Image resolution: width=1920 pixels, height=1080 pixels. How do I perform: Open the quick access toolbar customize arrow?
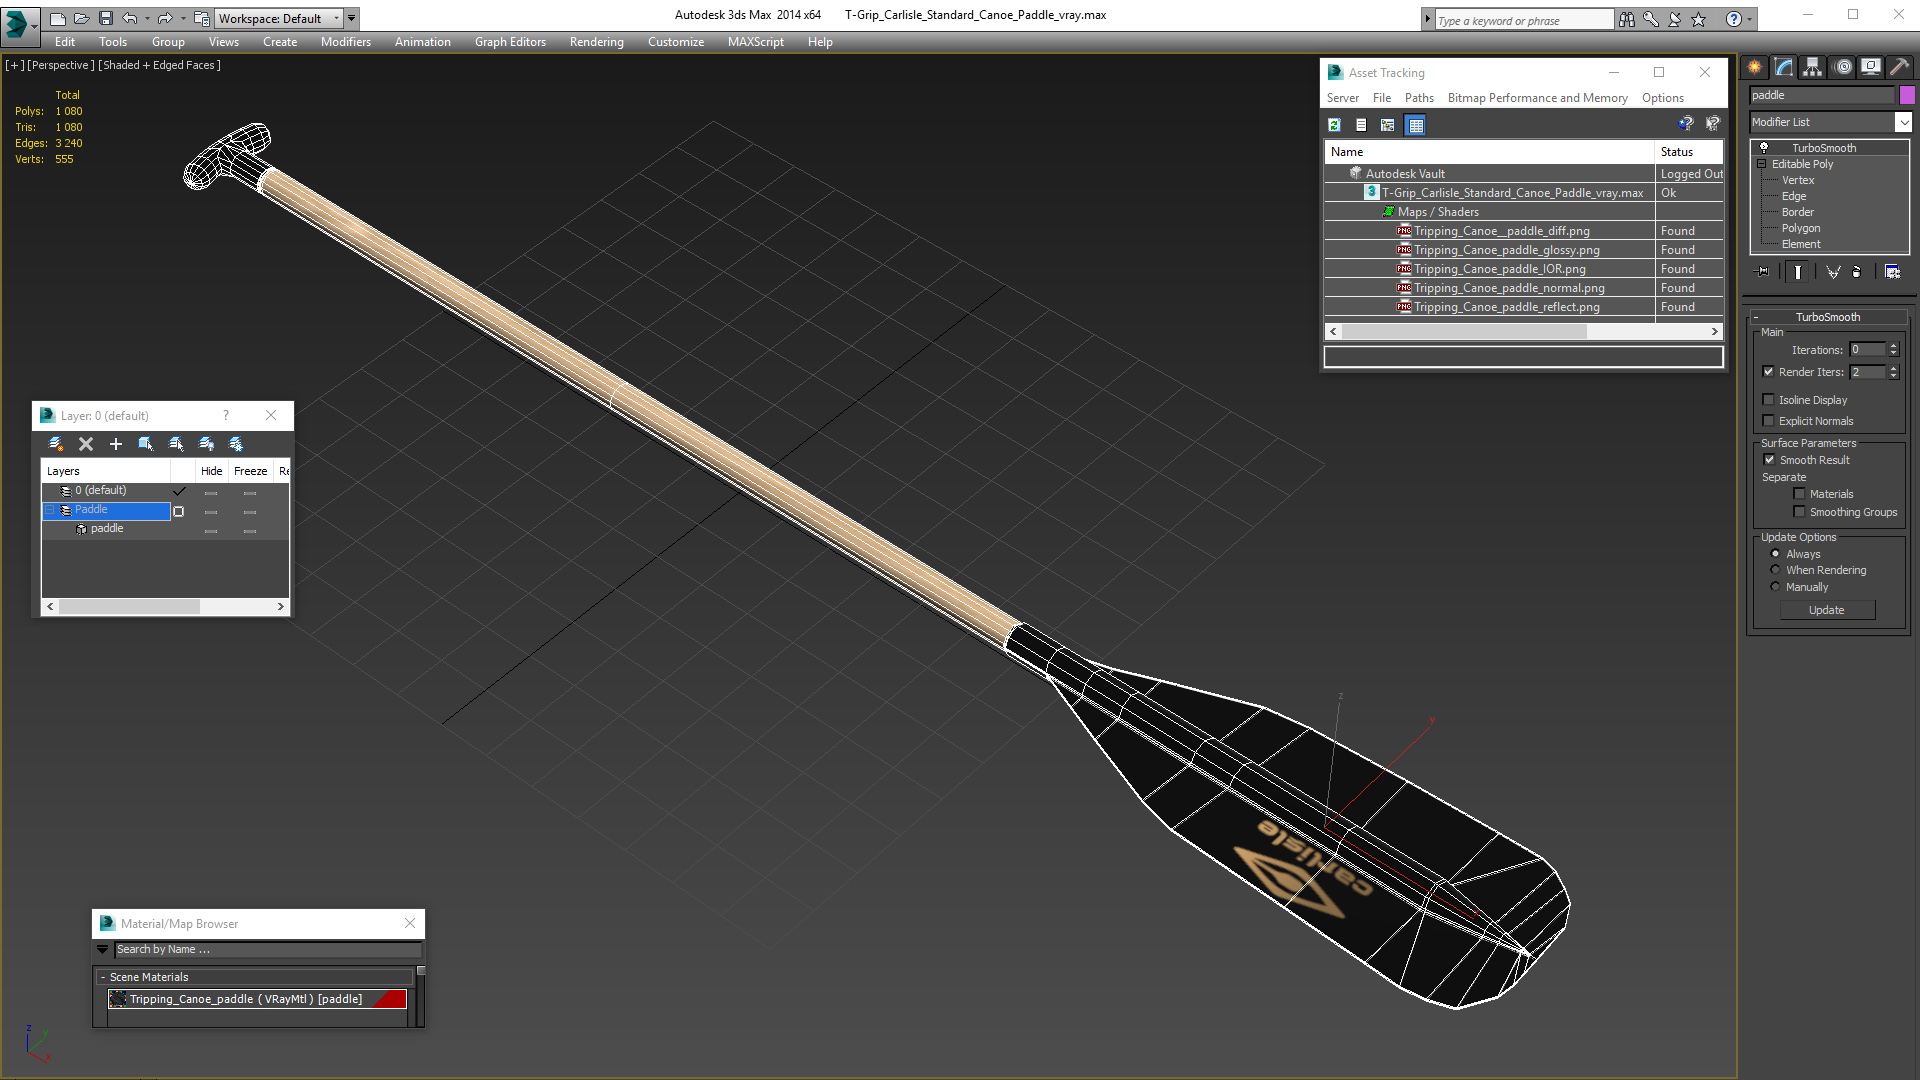point(352,18)
